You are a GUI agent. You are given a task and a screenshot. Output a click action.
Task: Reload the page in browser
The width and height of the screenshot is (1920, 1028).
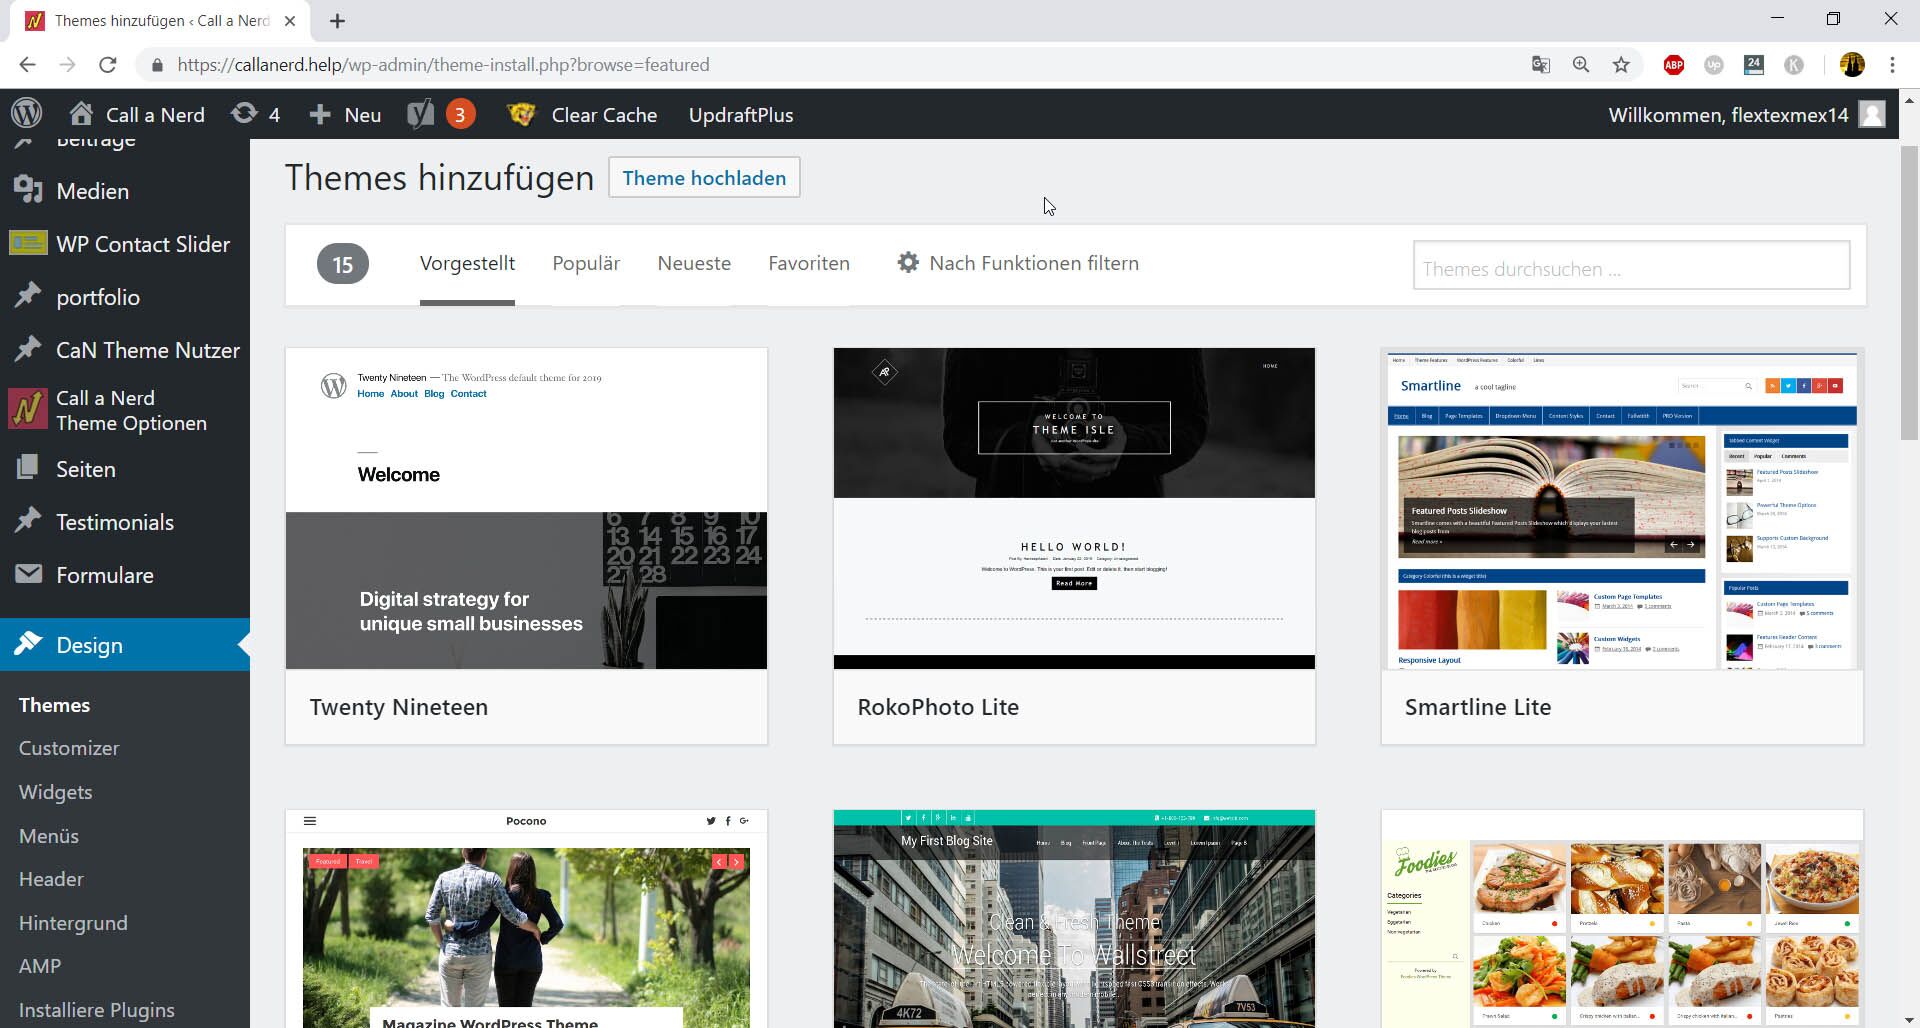108,65
